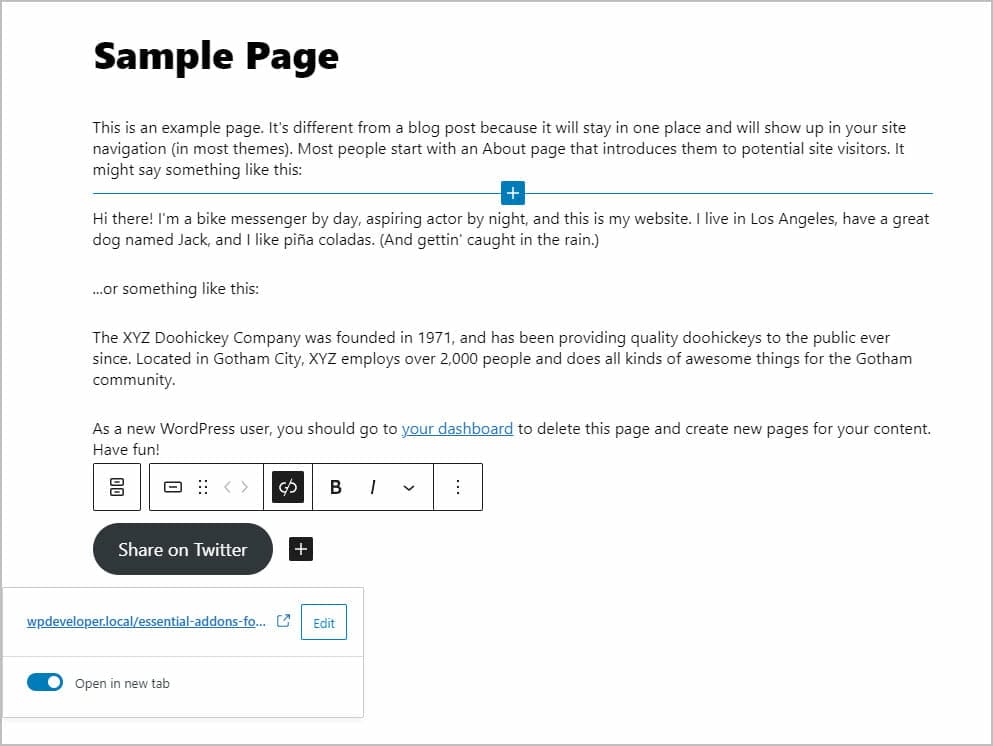
Task: Click the Sample Page title field
Action: click(x=216, y=56)
